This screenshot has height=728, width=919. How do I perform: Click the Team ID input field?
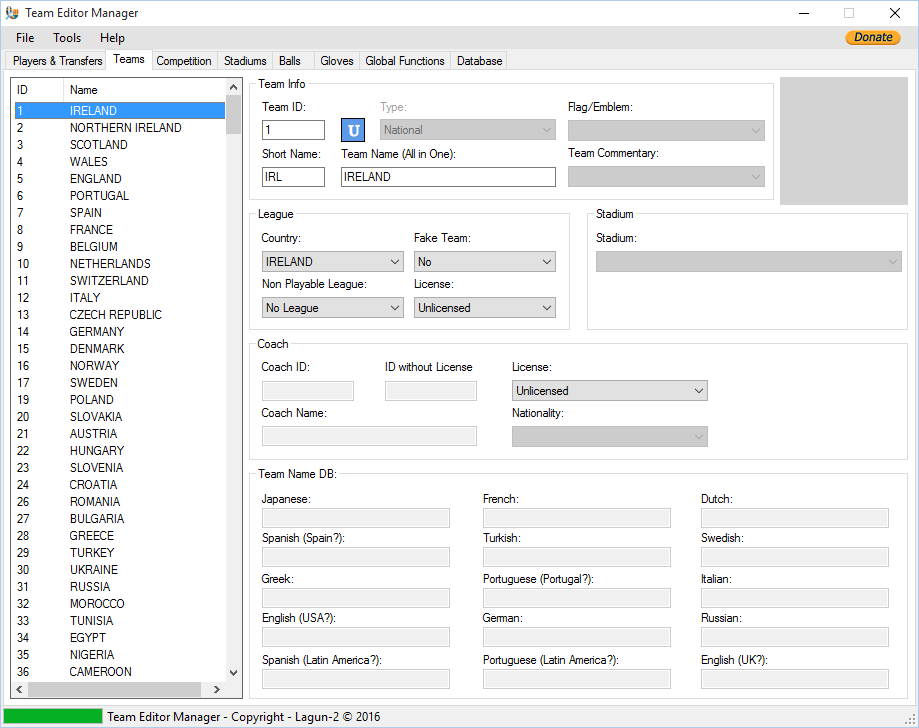[293, 130]
